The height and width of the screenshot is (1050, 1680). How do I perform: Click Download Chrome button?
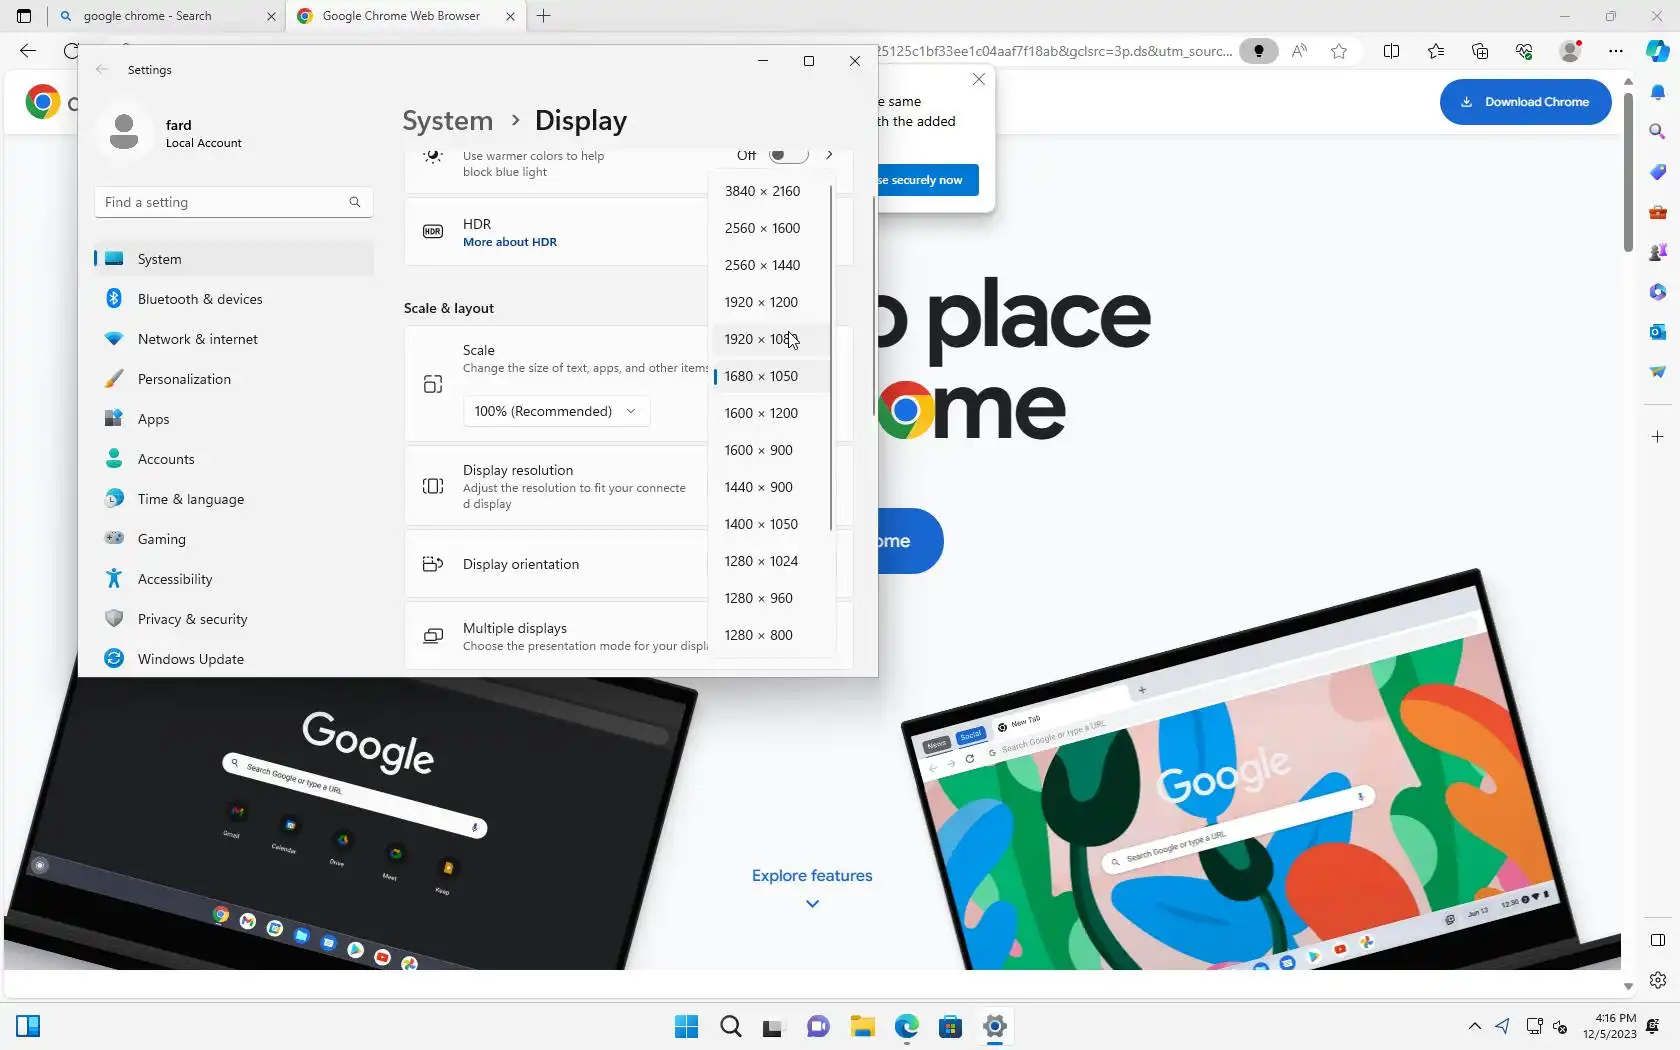pos(1525,101)
